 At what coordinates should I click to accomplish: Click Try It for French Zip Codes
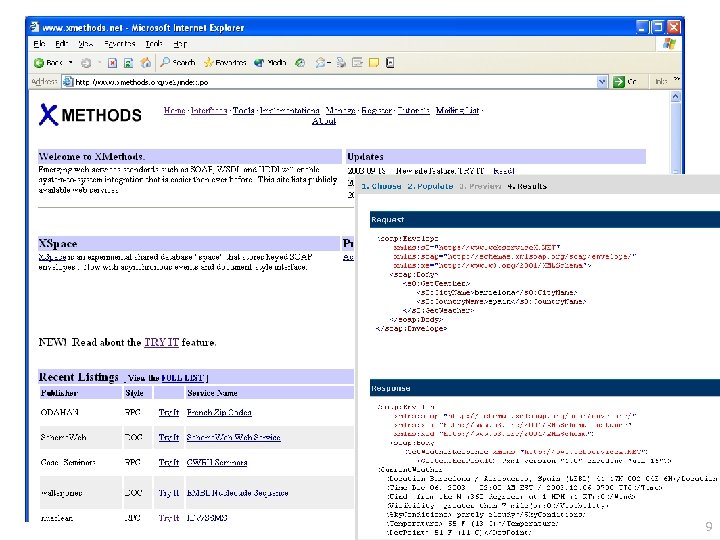[169, 412]
